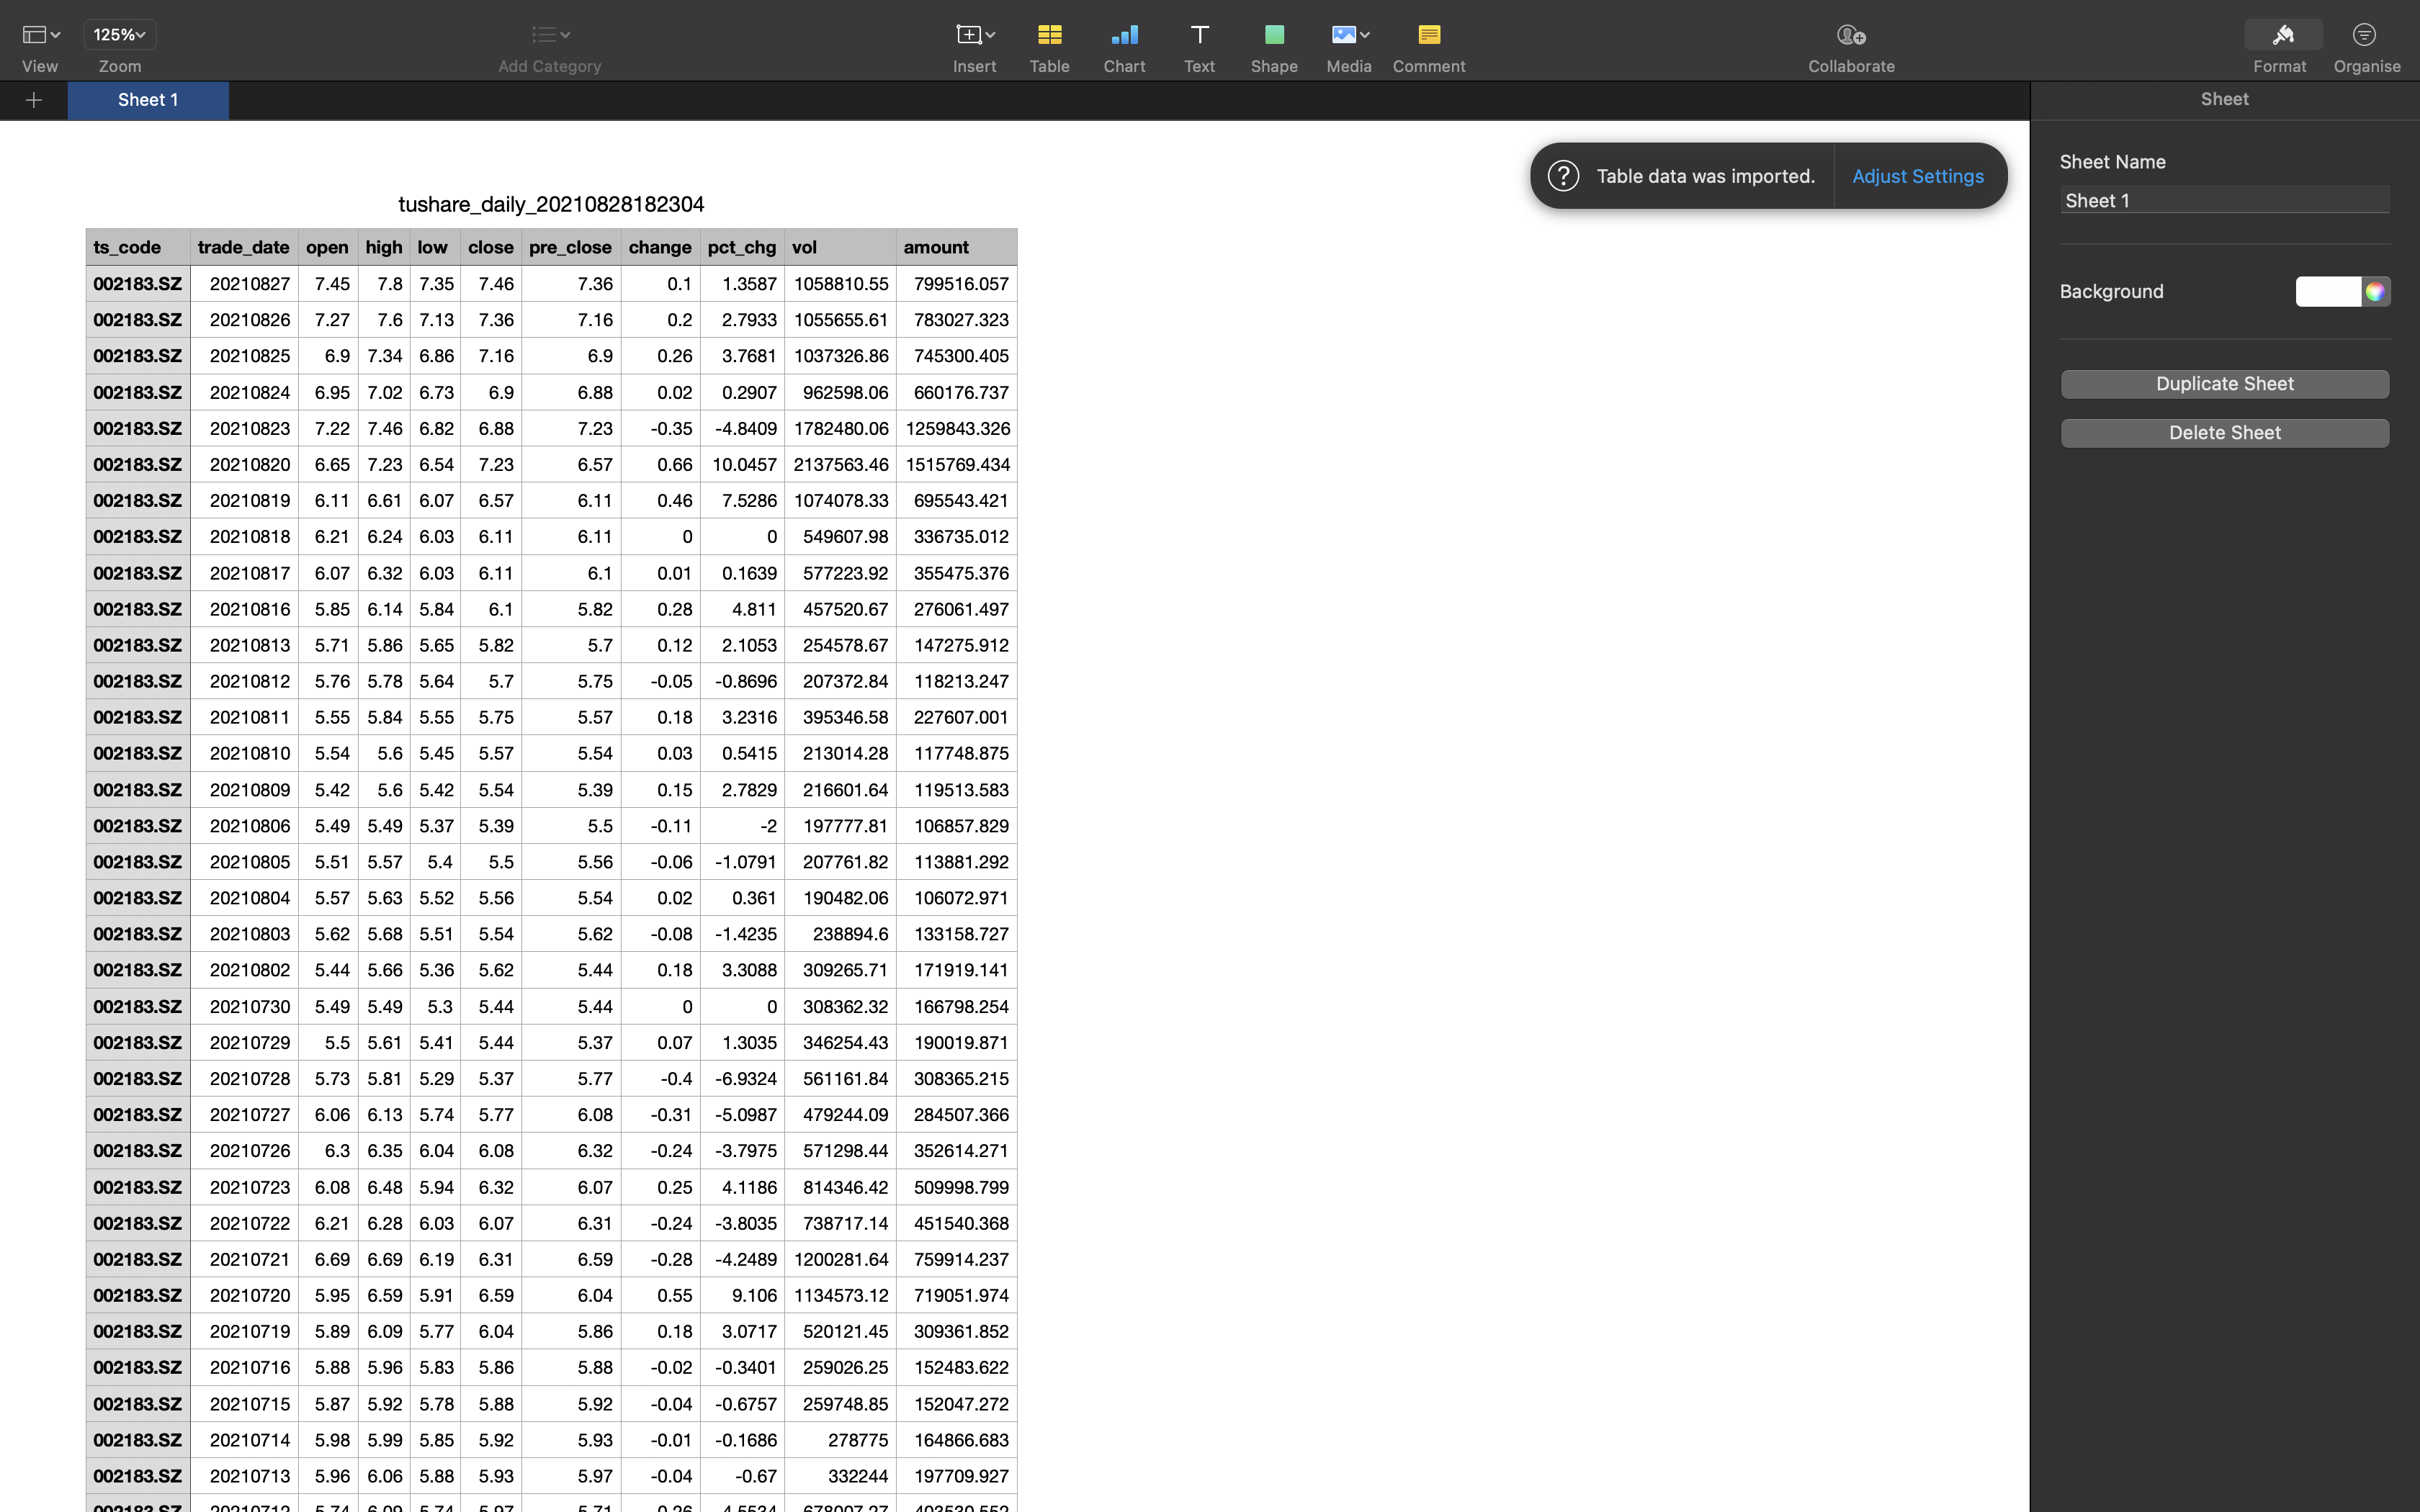Viewport: 2420px width, 1512px height.
Task: Expand the Media insert menu
Action: [x=1364, y=34]
